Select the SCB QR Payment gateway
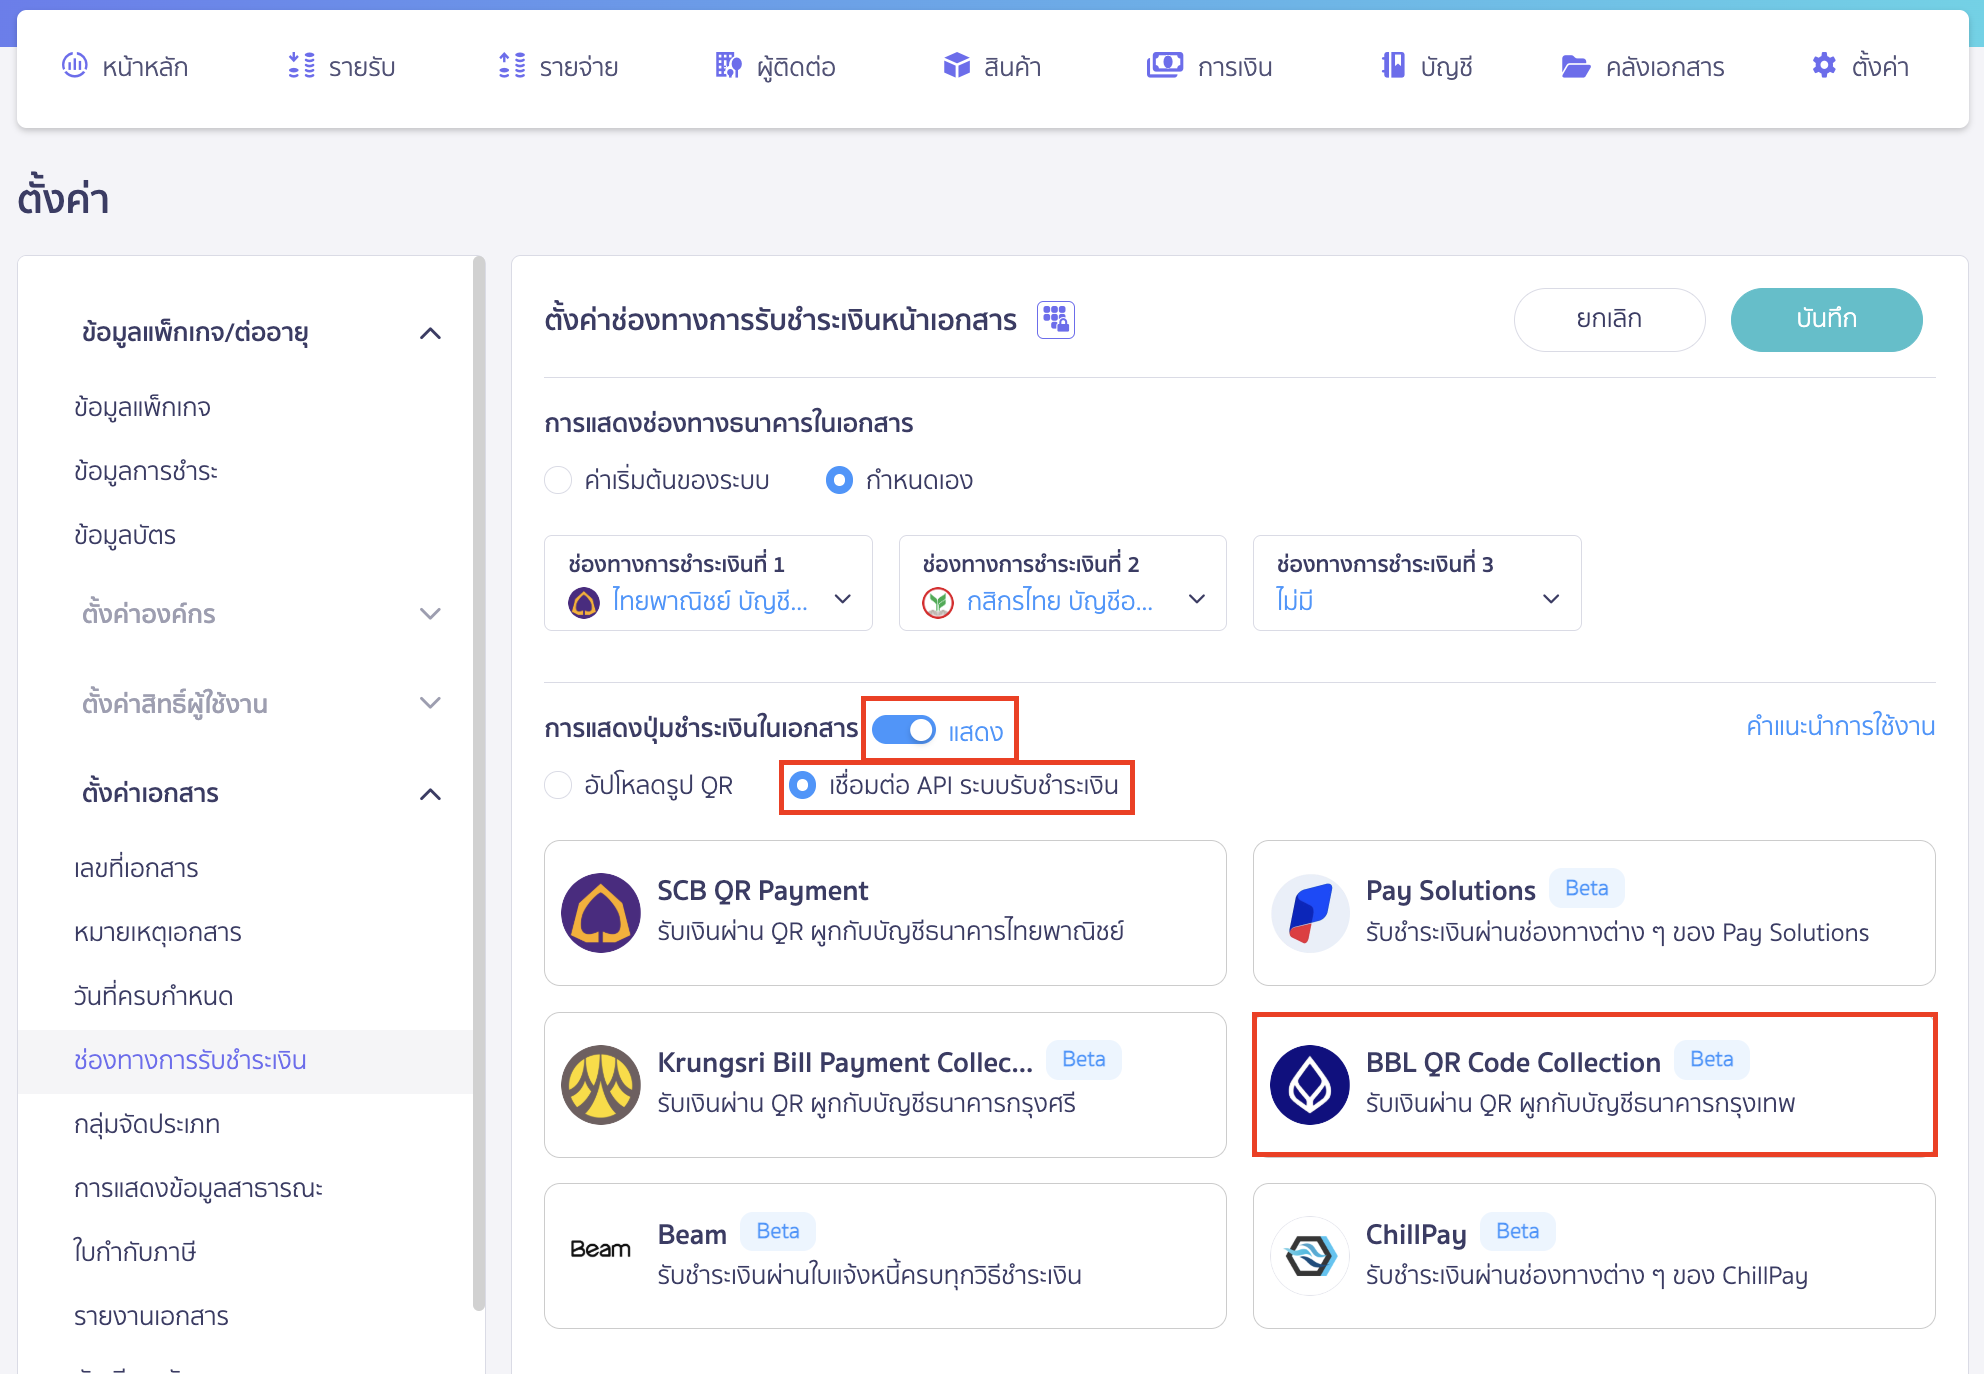This screenshot has height=1374, width=1984. (884, 912)
